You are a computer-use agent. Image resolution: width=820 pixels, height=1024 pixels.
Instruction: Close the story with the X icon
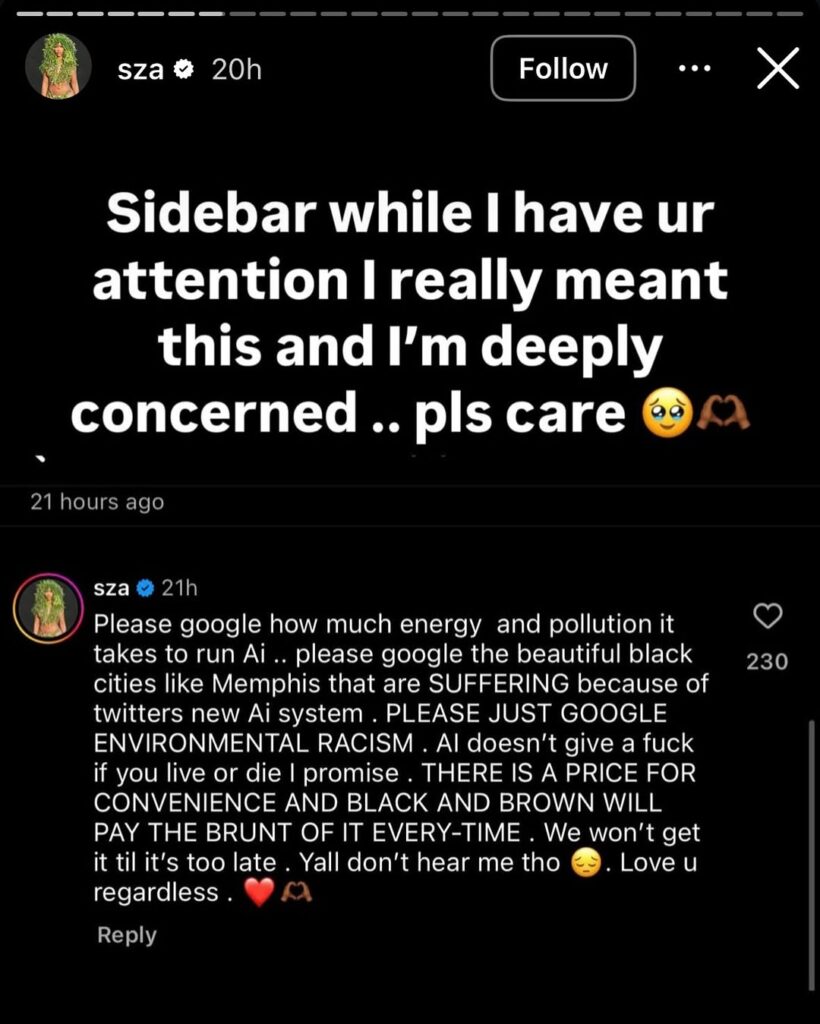(x=777, y=69)
